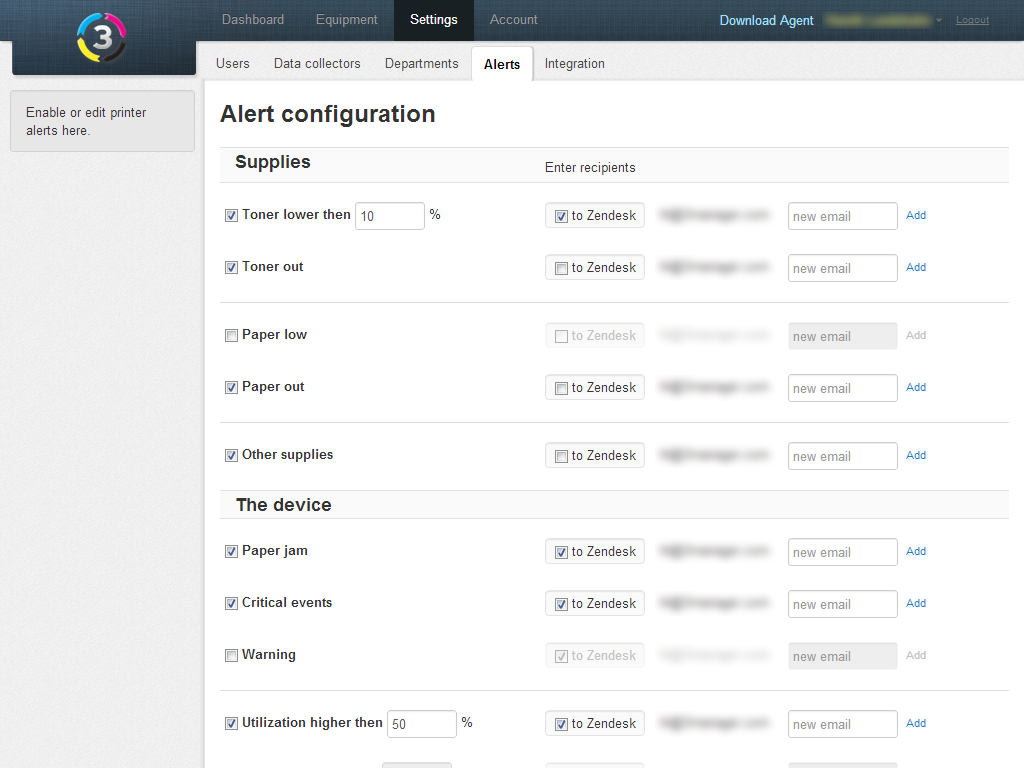Image resolution: width=1024 pixels, height=768 pixels.
Task: Click the Toner lower then percentage field
Action: (x=390, y=216)
